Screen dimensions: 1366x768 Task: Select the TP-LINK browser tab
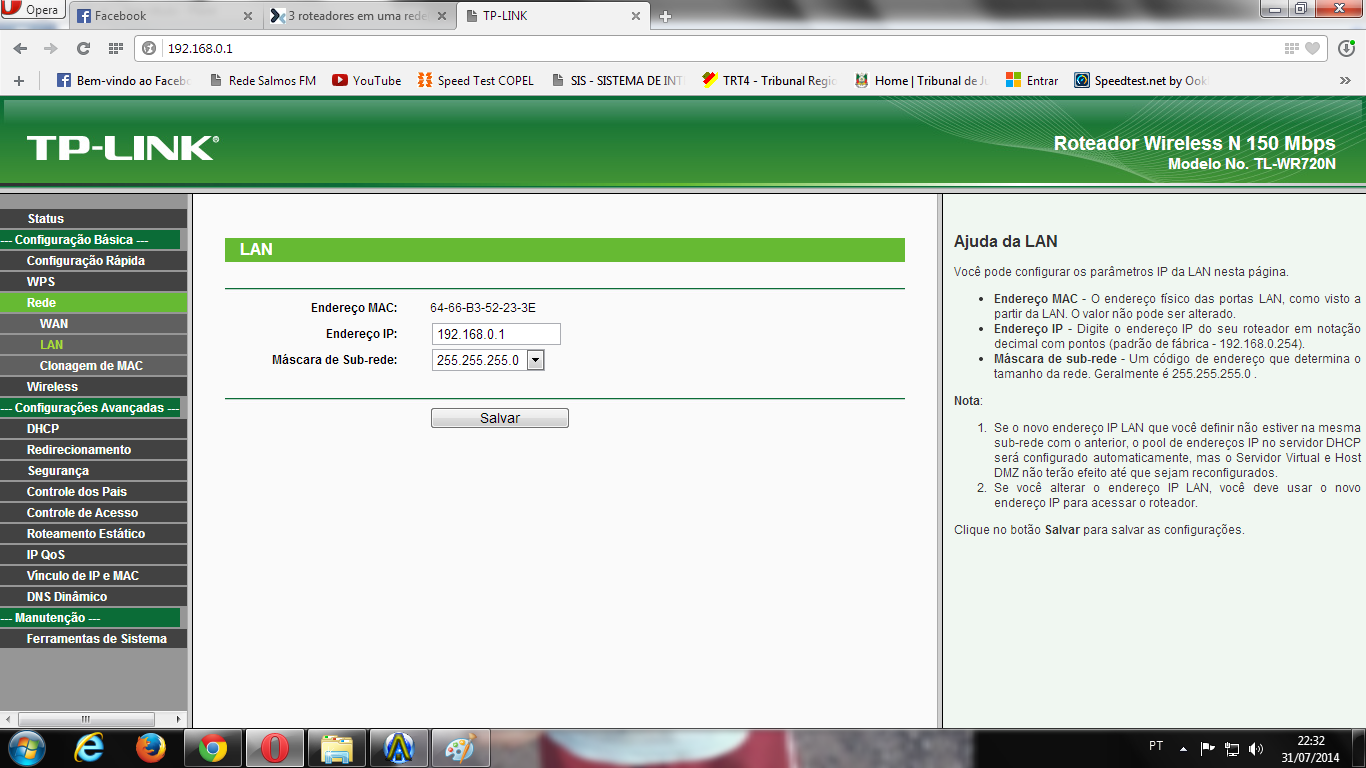[x=553, y=16]
